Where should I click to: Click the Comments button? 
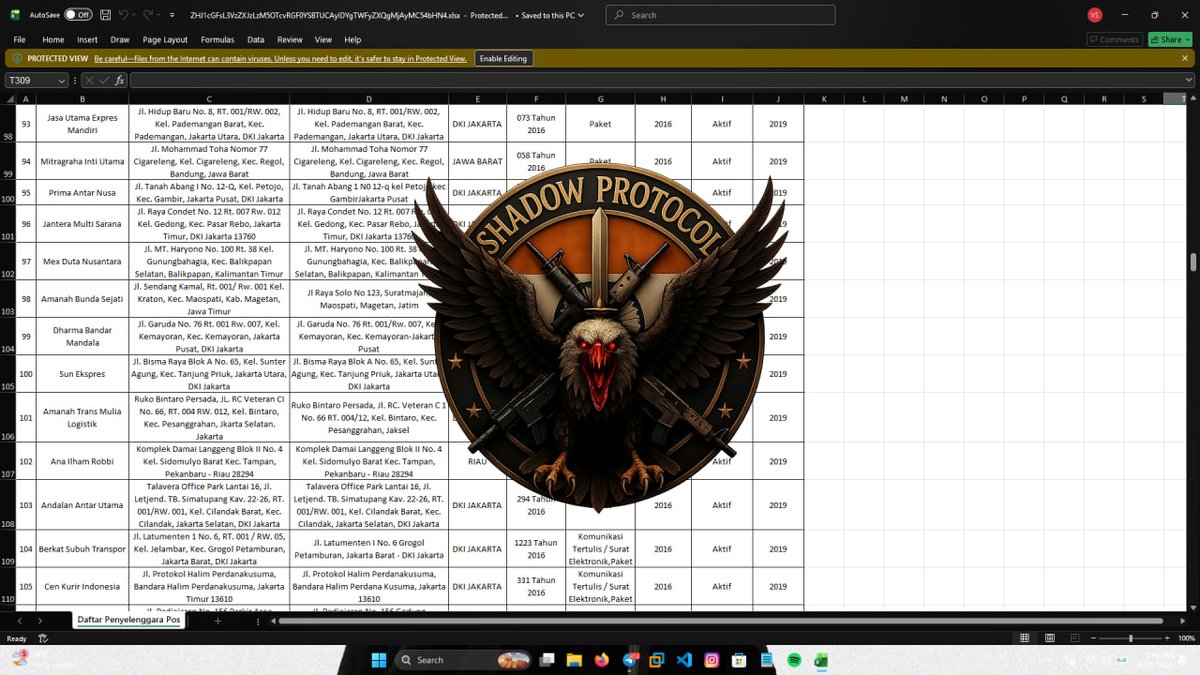[x=1114, y=40]
